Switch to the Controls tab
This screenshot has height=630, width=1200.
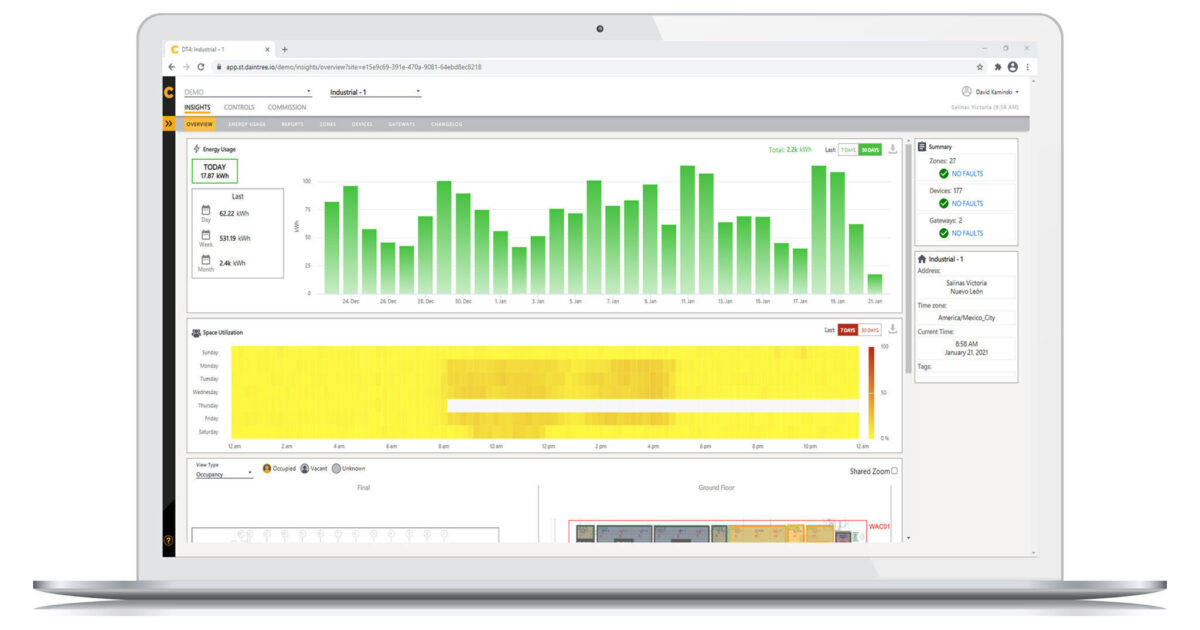click(x=239, y=107)
